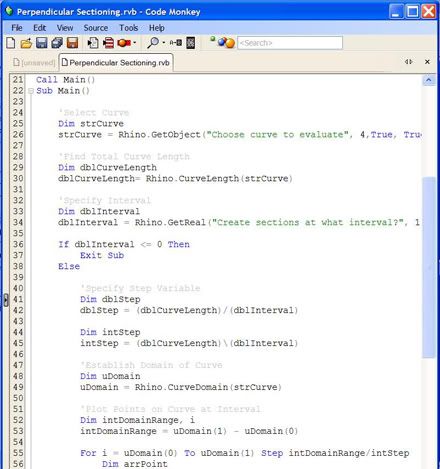Image resolution: width=440 pixels, height=469 pixels.
Task: Select the Perpendicular Sectioning.rvb tab
Action: coord(116,63)
